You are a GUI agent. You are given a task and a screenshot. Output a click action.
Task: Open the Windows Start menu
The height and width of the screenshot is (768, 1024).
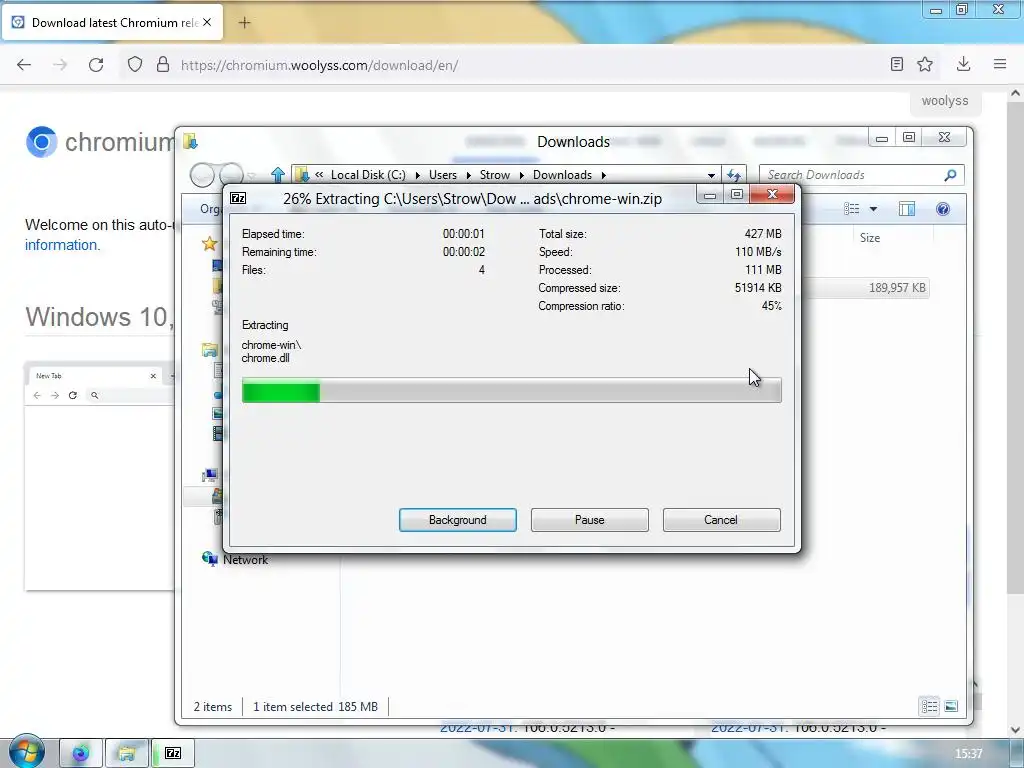pos(26,751)
